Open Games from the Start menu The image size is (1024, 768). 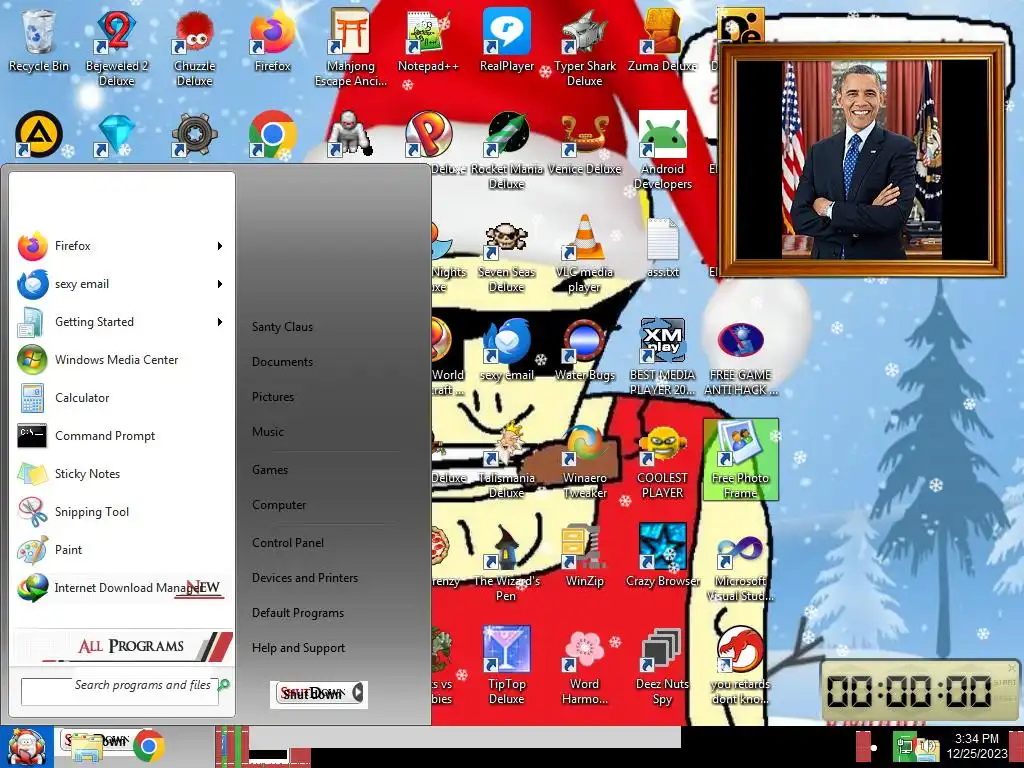click(x=270, y=470)
